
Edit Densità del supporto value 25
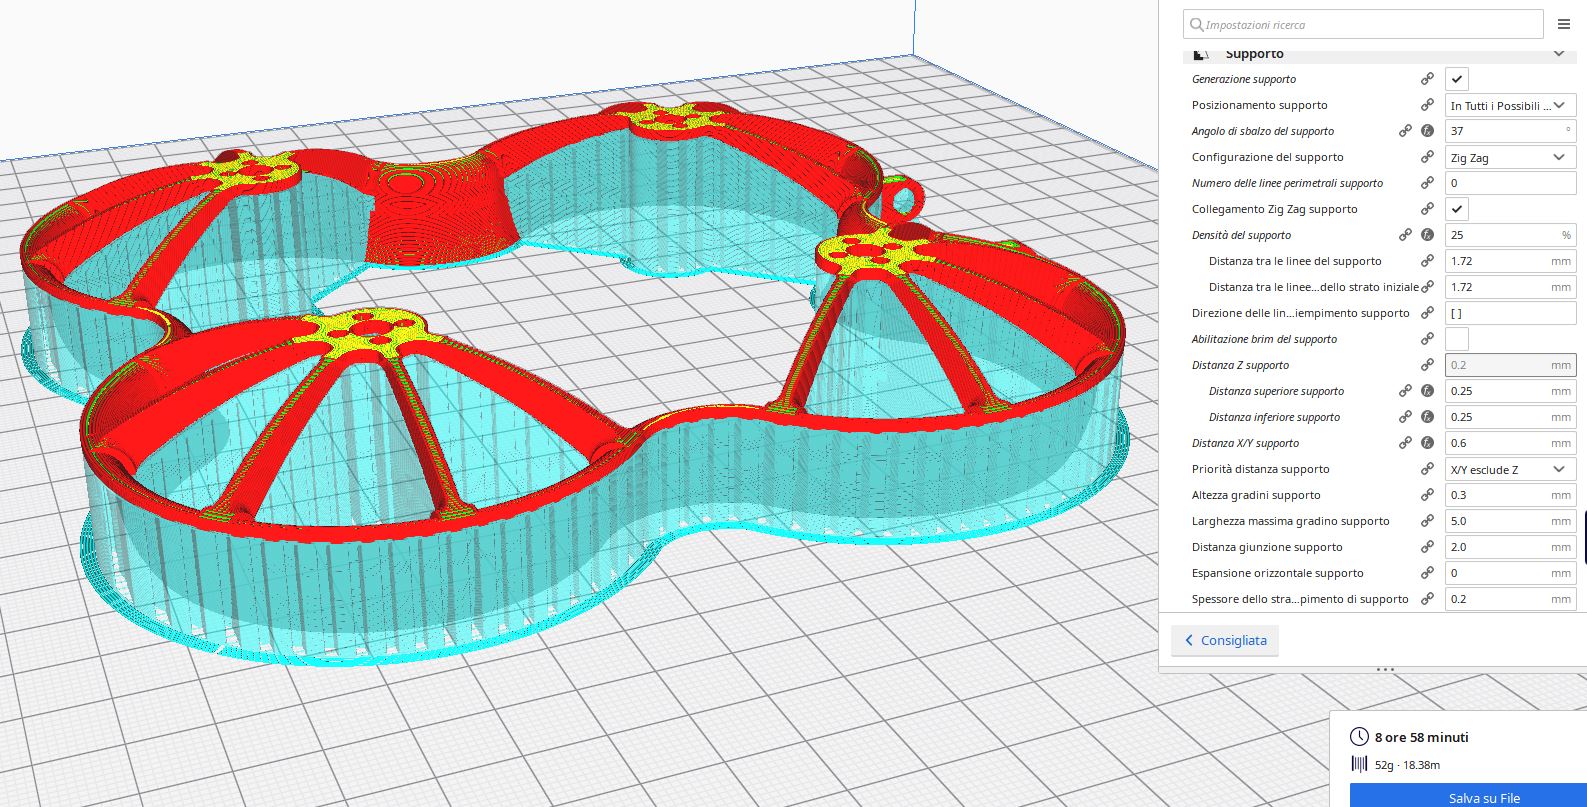[x=1510, y=235]
